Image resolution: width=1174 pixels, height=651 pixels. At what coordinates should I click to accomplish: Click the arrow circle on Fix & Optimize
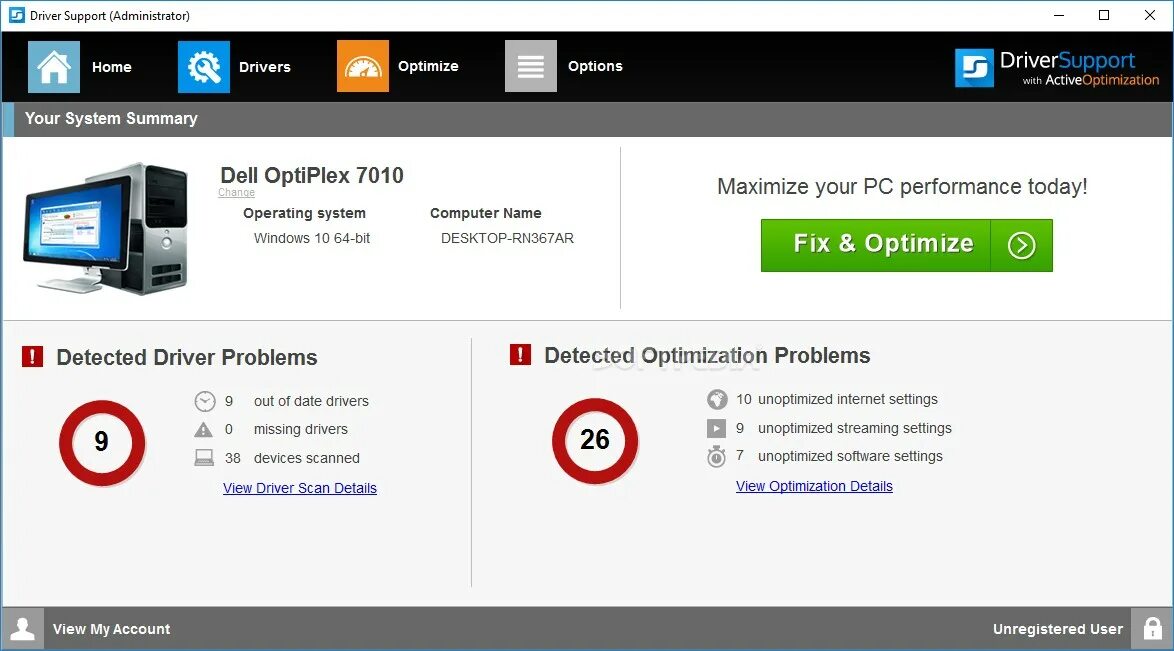1021,245
